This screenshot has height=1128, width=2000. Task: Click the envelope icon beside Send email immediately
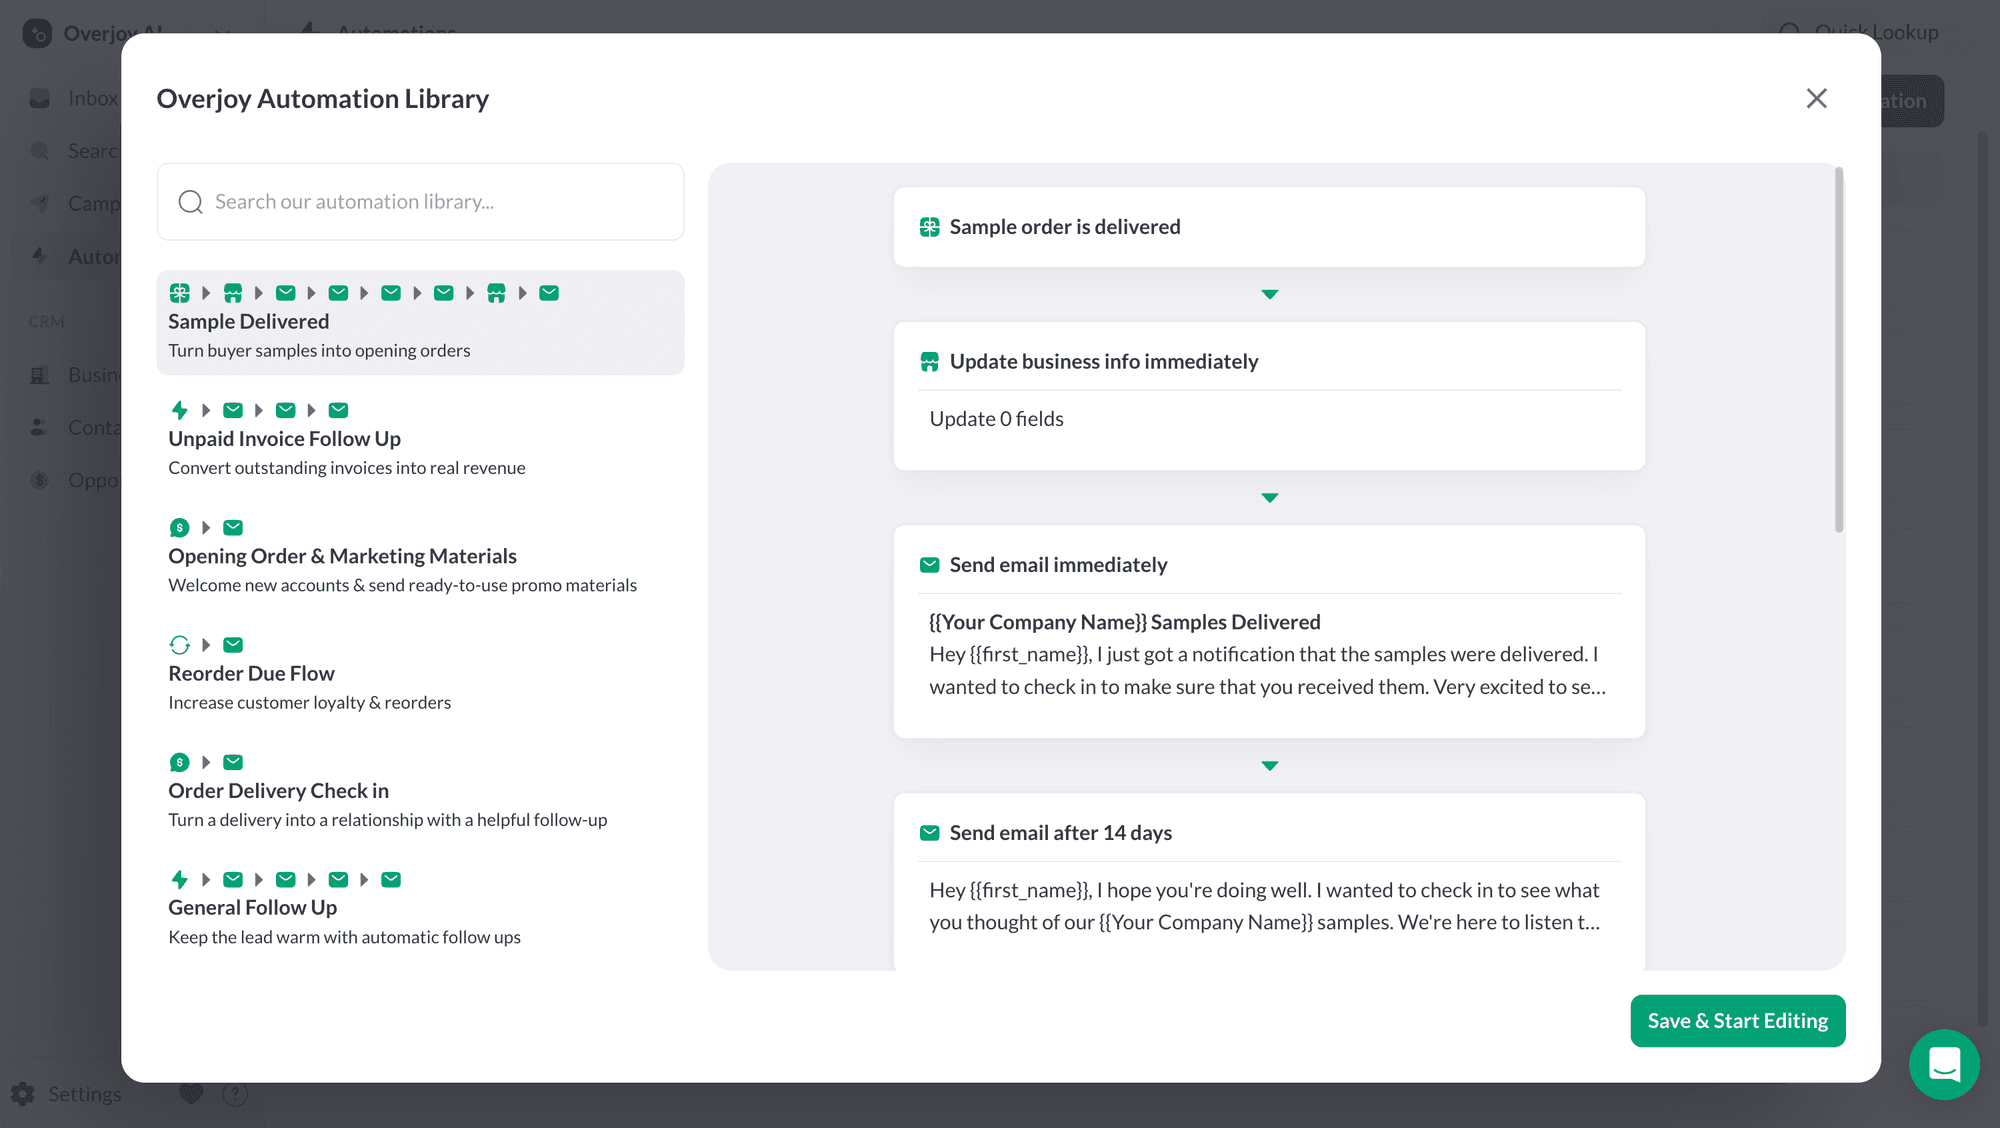(x=930, y=565)
